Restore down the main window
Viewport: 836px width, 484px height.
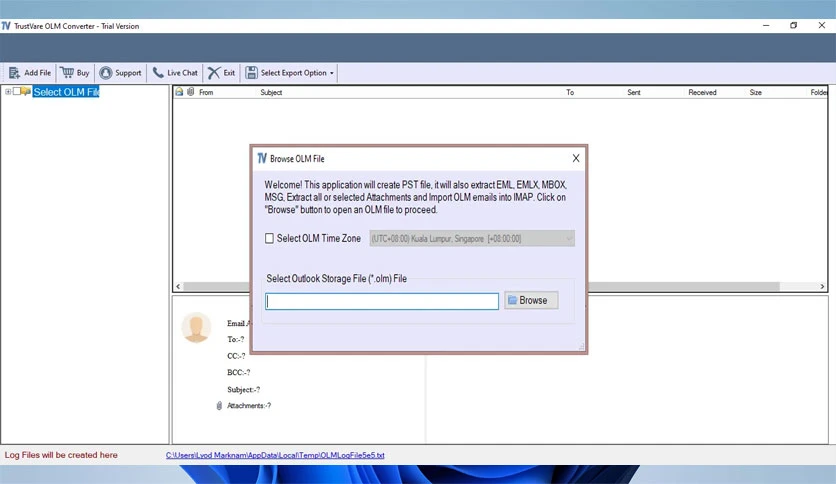click(793, 26)
